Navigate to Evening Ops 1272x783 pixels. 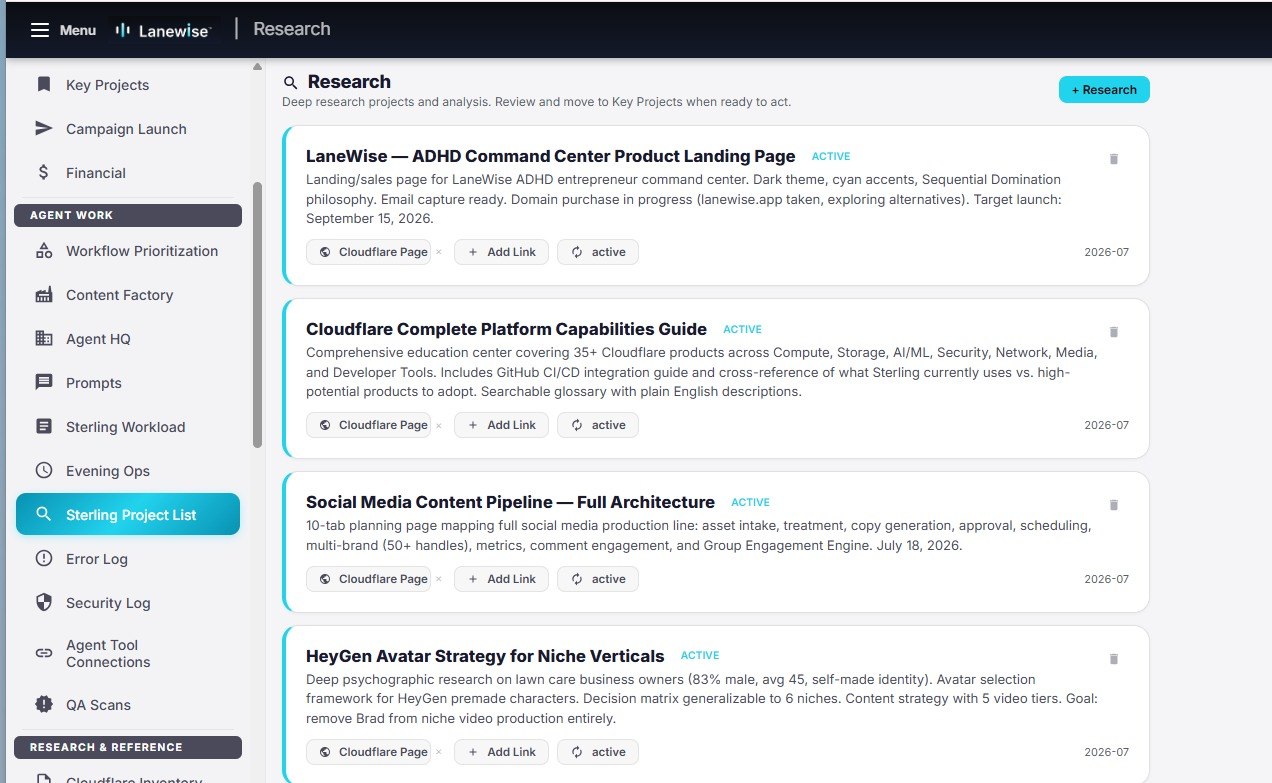point(128,471)
